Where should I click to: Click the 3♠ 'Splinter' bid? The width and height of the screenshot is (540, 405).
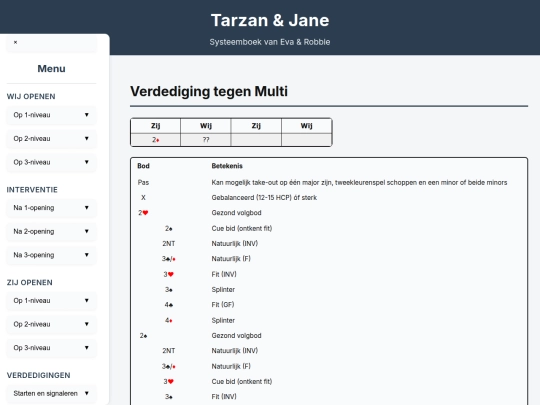[168, 290]
